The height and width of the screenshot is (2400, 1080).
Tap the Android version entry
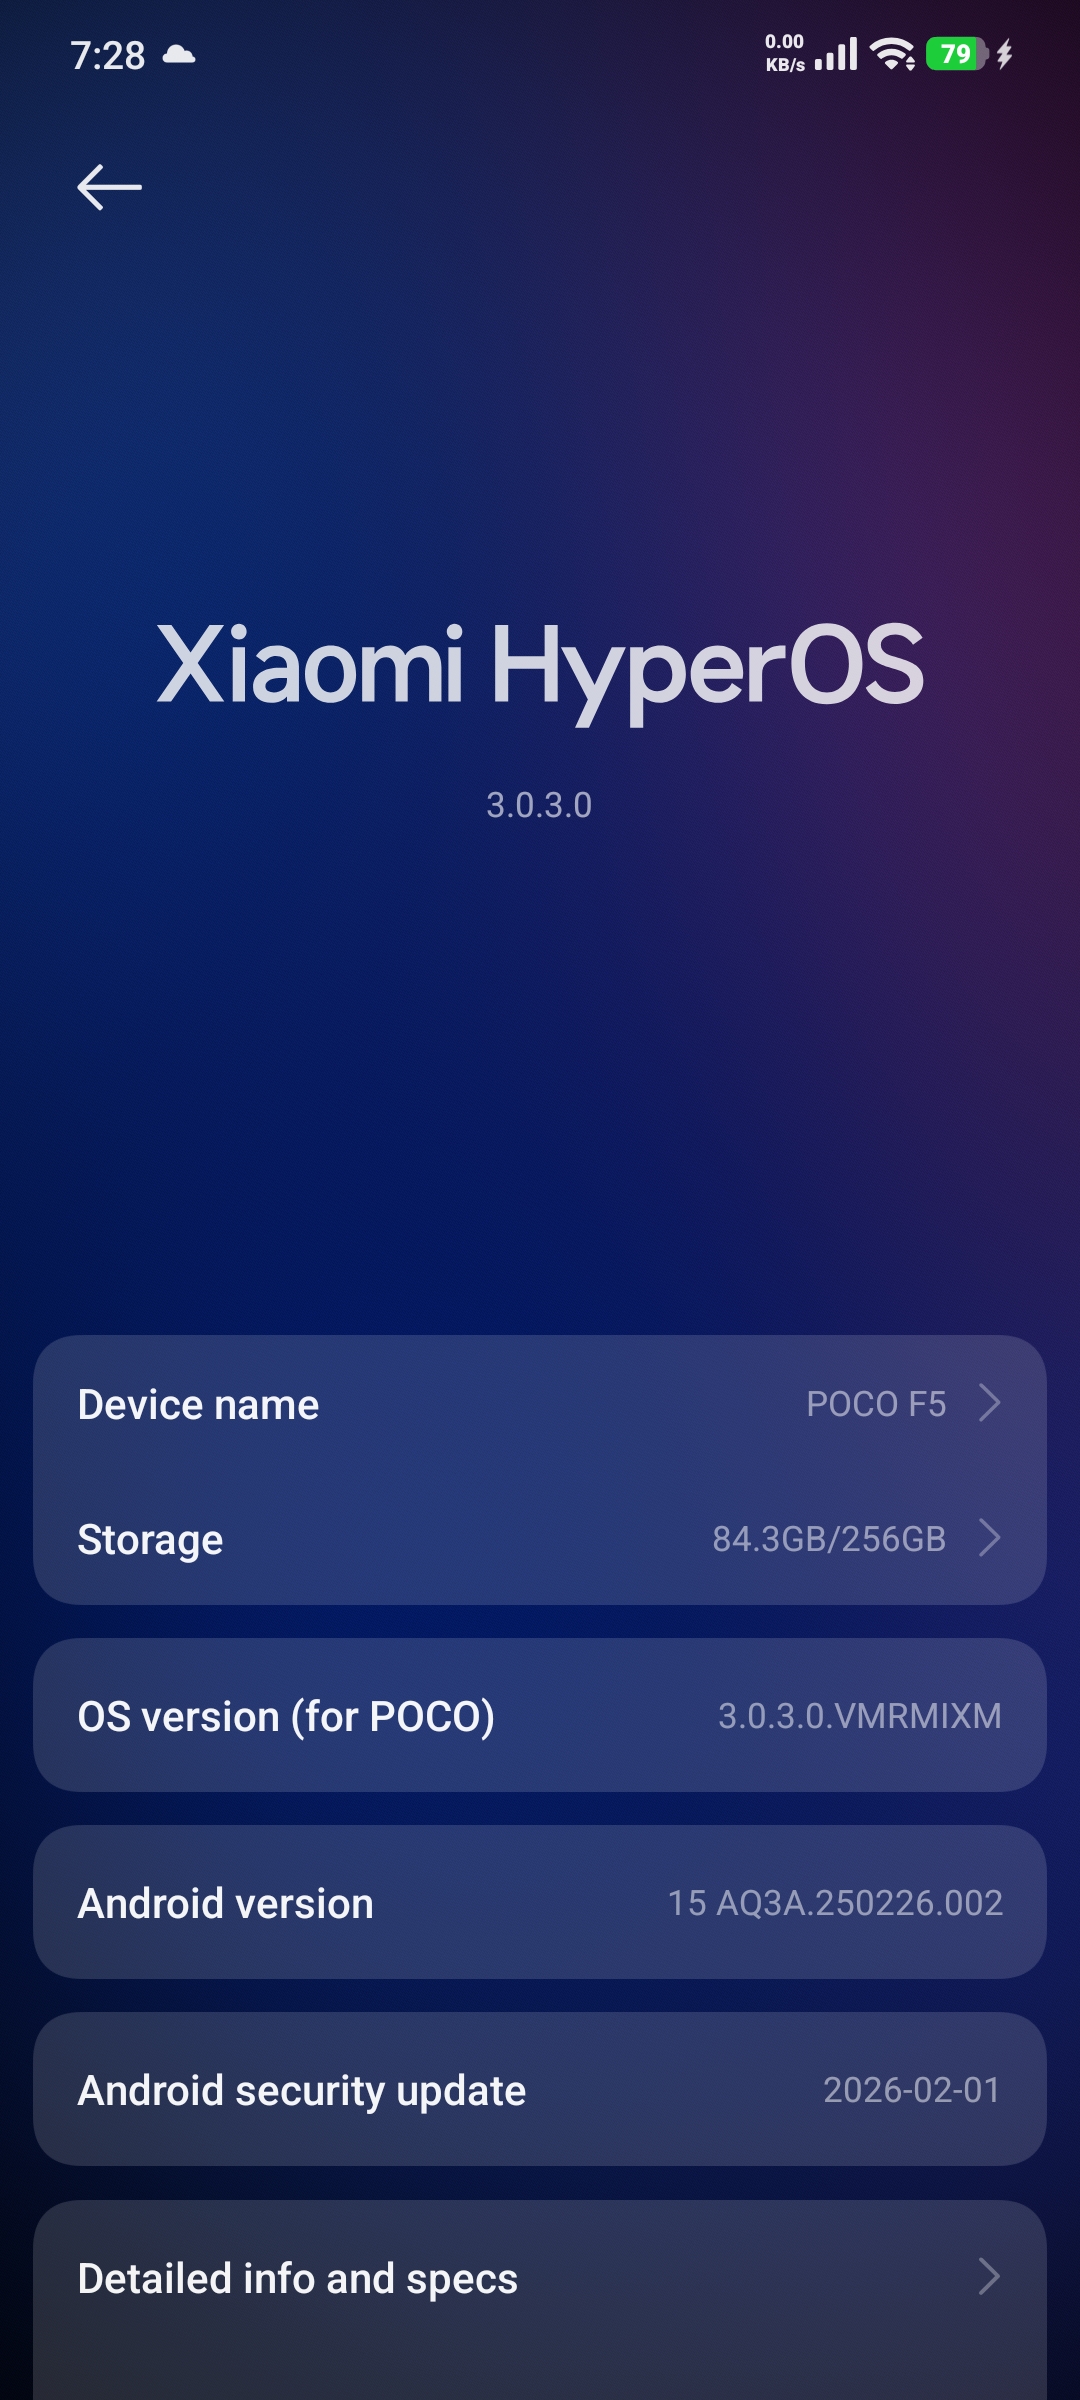click(x=540, y=1902)
